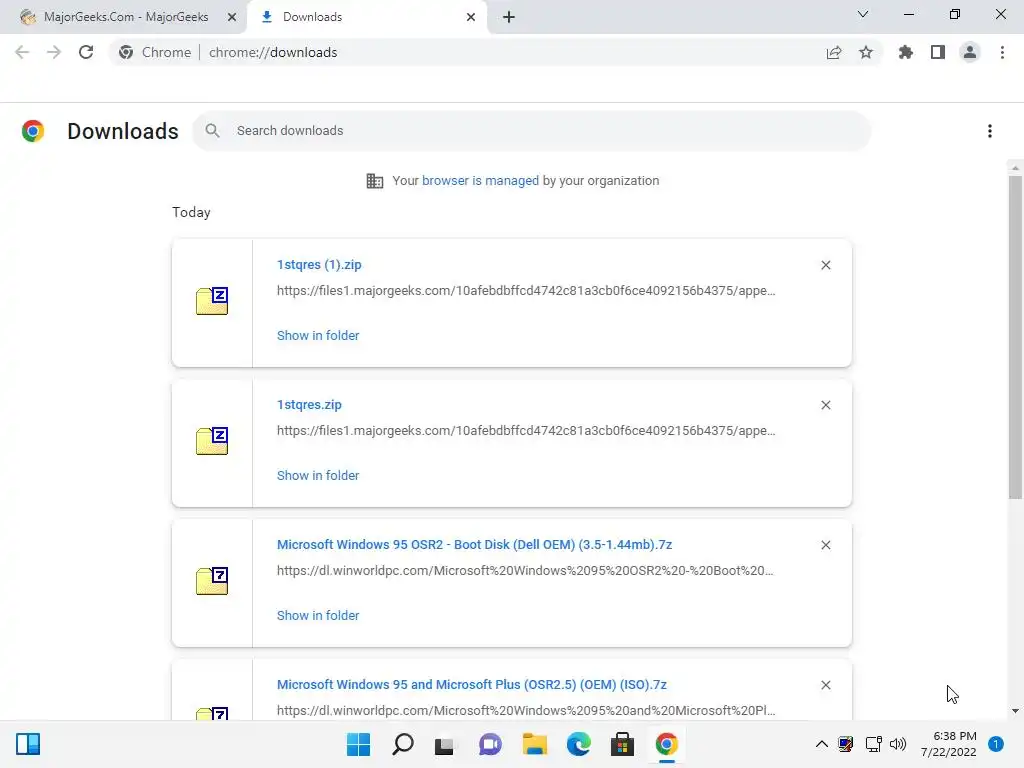The image size is (1024, 768).
Task: Remove Windows 95 OSR2 Boot Disk entry
Action: point(826,545)
